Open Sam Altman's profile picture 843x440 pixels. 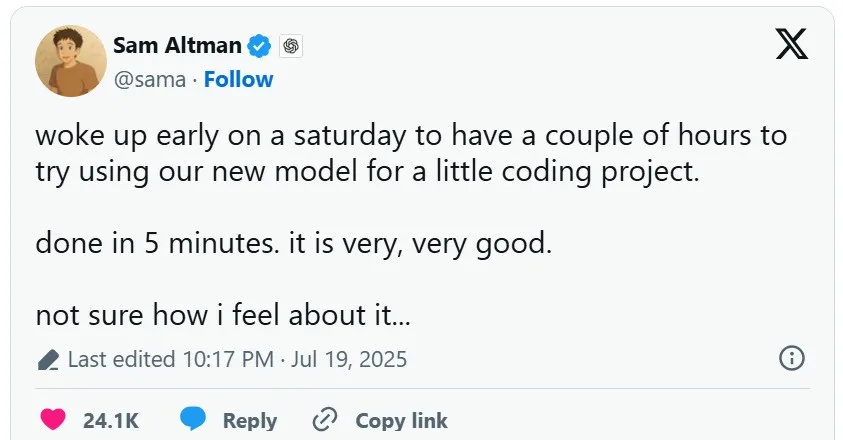coord(71,61)
